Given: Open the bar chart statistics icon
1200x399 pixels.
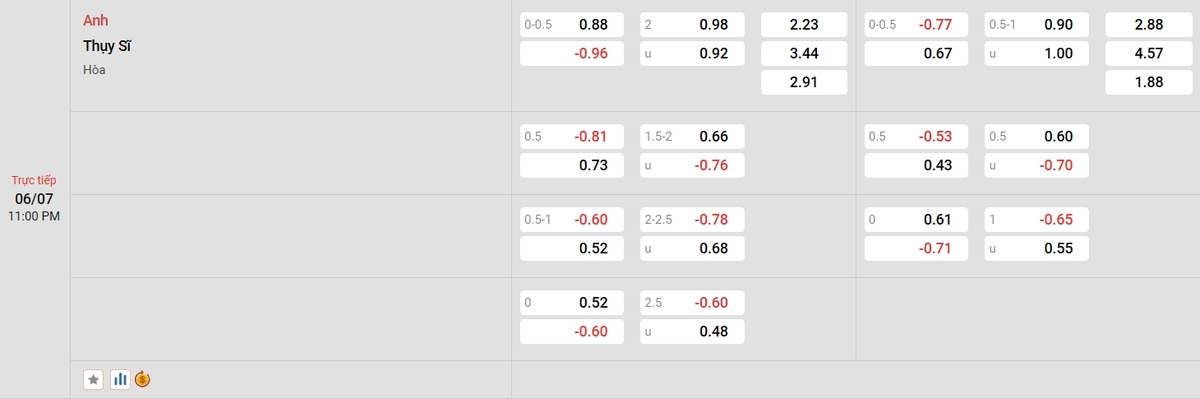Looking at the screenshot, I should click(x=120, y=379).
